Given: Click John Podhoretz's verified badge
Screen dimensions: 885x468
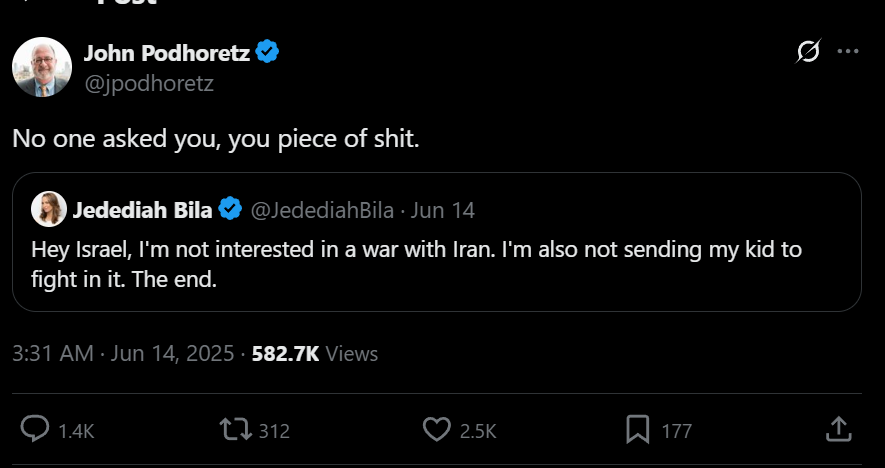Looking at the screenshot, I should coord(267,52).
